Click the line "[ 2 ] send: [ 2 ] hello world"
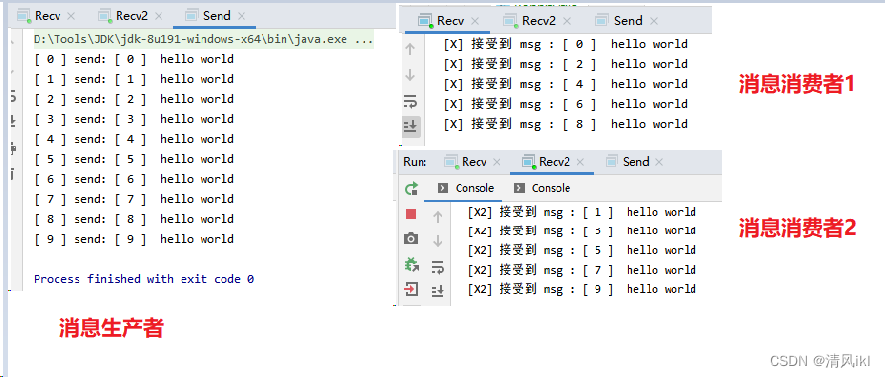Viewport: 885px width, 377px height. tap(134, 99)
